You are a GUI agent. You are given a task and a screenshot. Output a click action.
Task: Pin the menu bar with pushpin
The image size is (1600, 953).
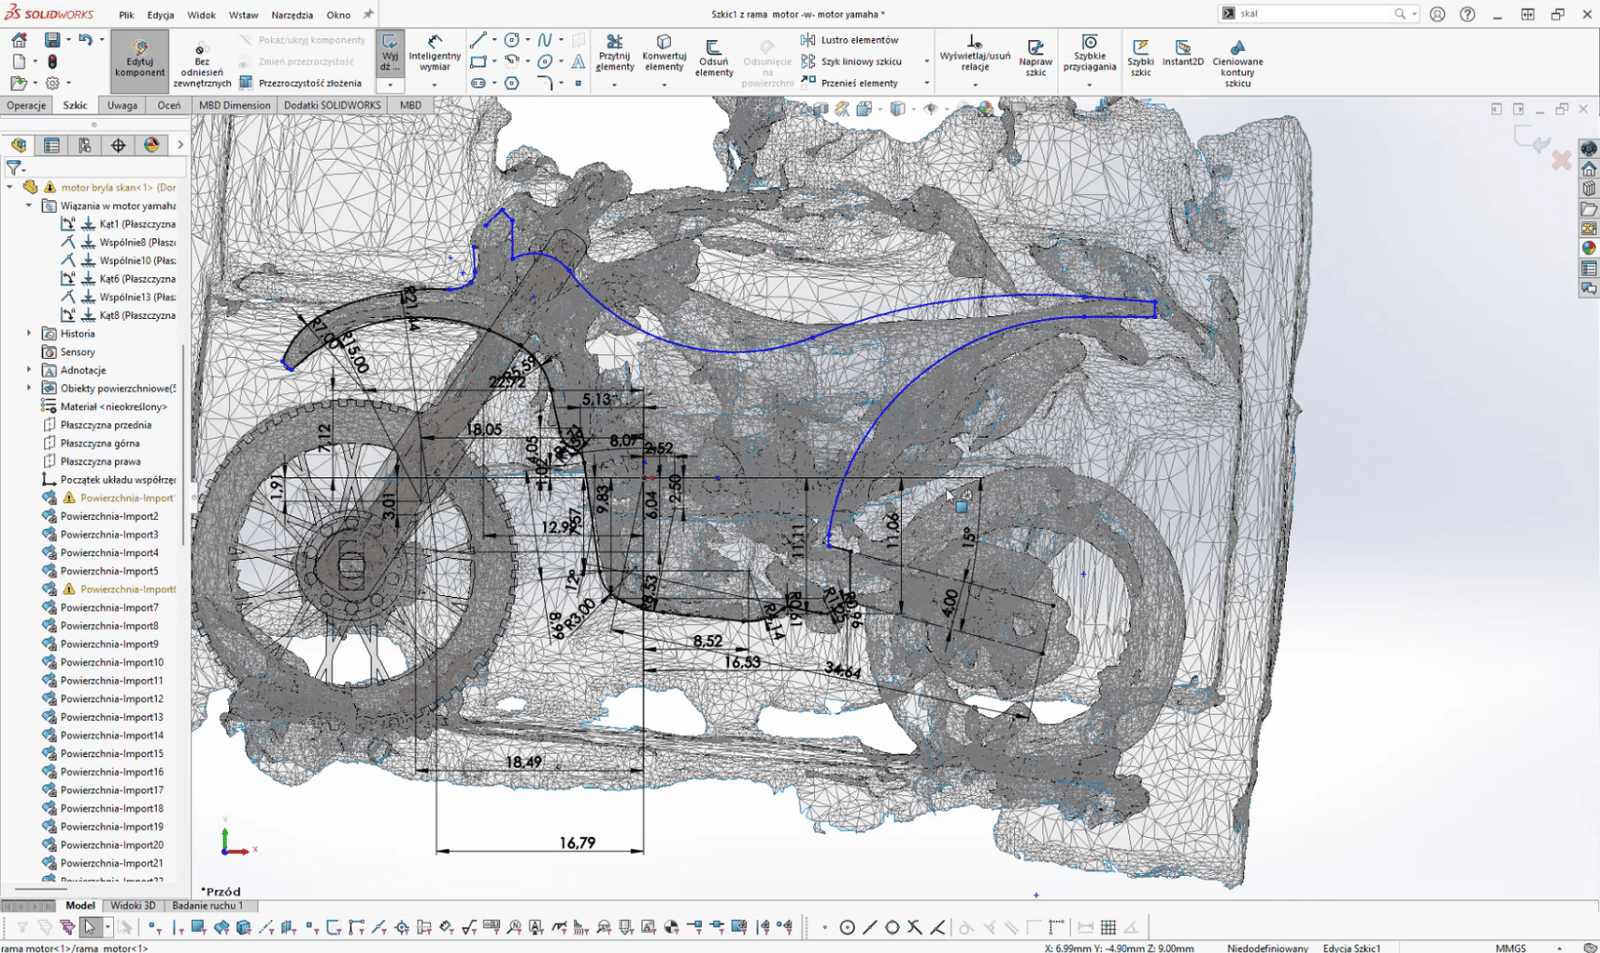368,14
